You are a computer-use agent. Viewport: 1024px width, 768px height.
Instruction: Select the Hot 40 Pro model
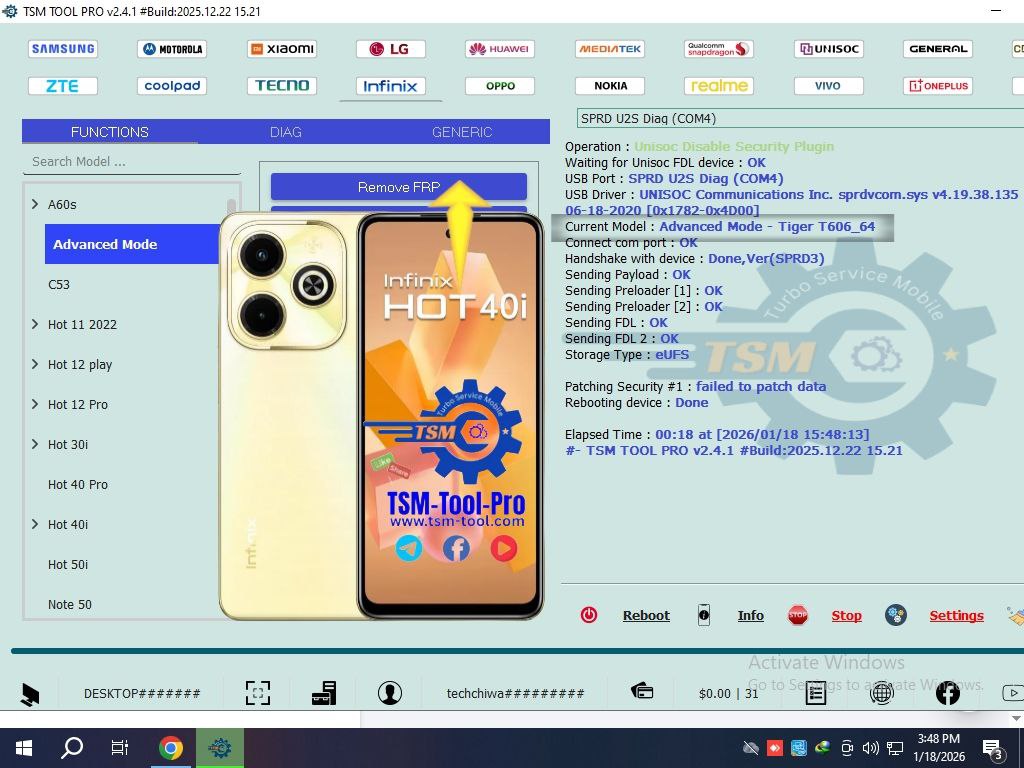click(x=78, y=485)
